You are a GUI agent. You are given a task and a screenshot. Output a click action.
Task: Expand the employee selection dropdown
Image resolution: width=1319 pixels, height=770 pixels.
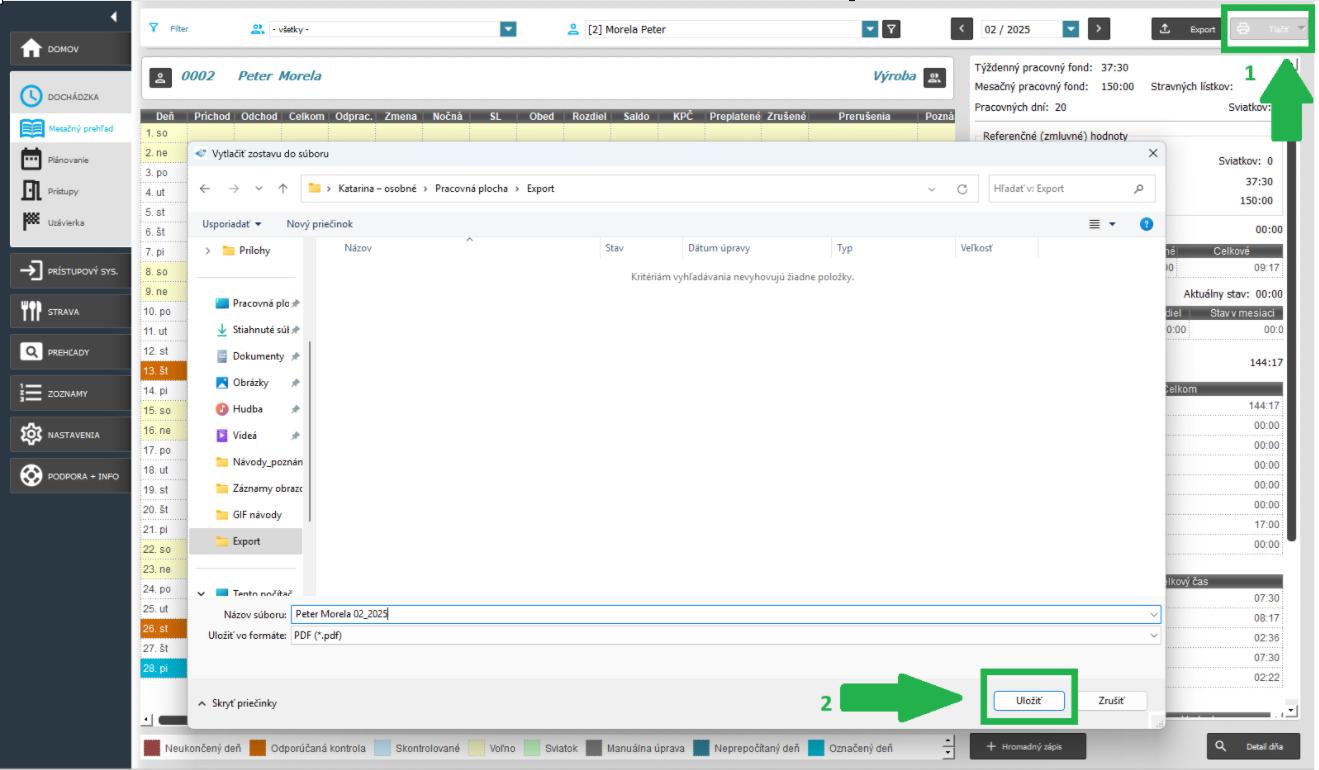coord(869,29)
